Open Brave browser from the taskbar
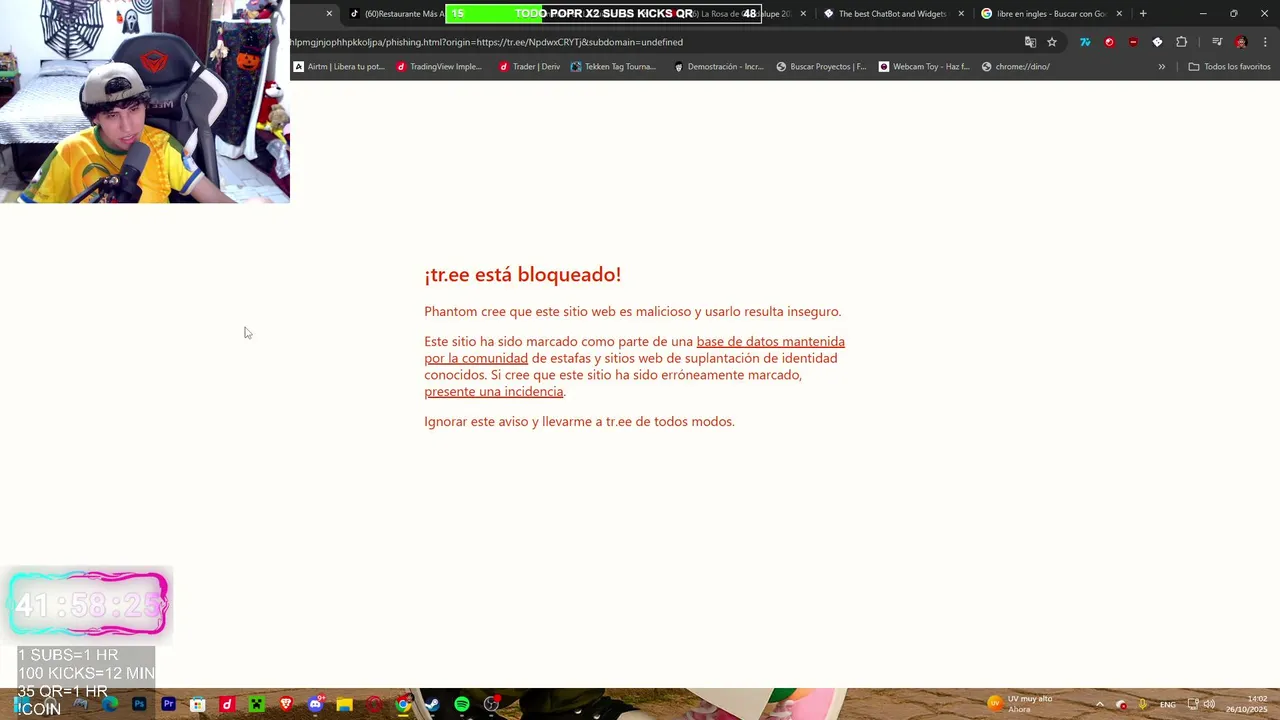The width and height of the screenshot is (1280, 720). (x=286, y=704)
